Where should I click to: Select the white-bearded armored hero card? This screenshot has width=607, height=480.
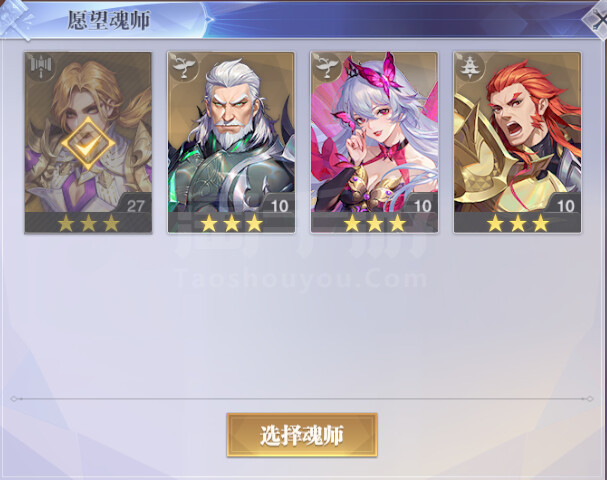pos(231,142)
